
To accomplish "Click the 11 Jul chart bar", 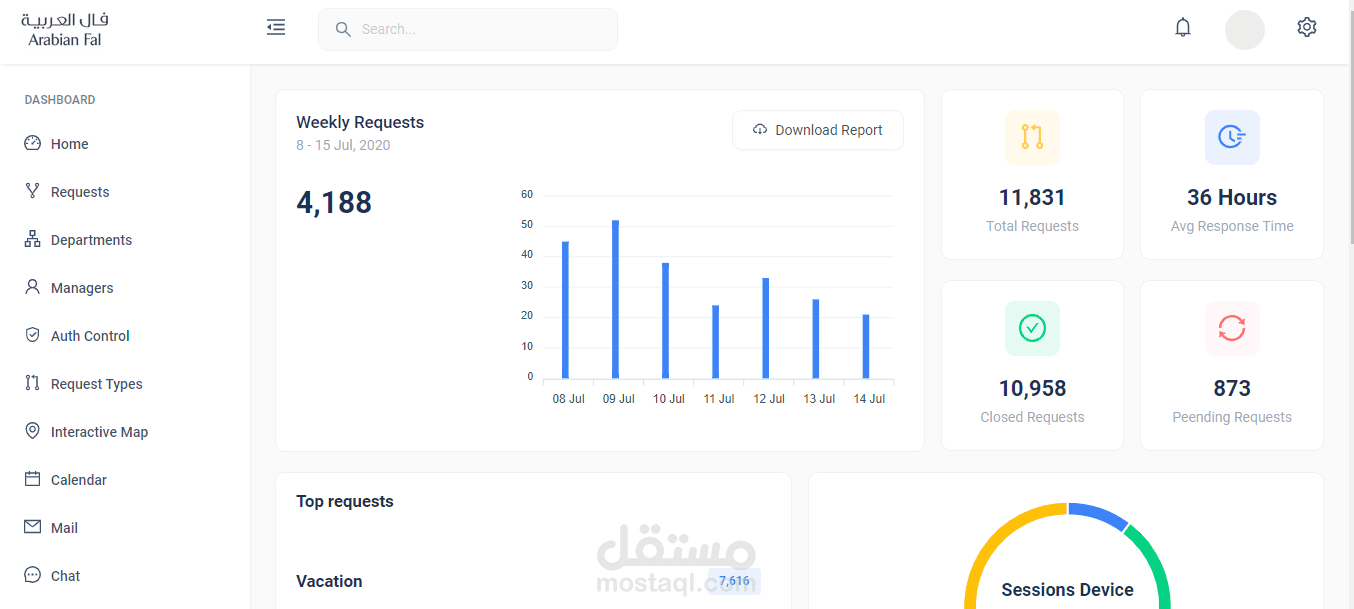I will (x=715, y=342).
